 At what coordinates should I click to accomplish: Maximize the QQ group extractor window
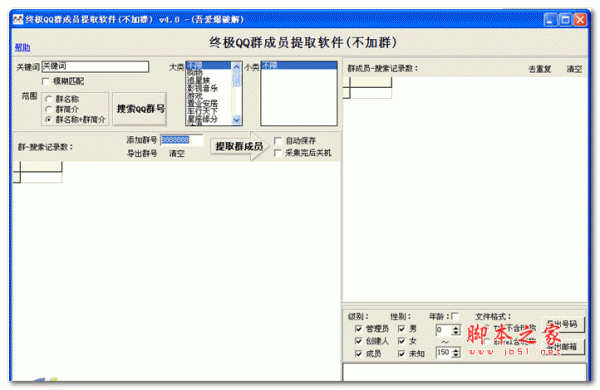pos(565,20)
